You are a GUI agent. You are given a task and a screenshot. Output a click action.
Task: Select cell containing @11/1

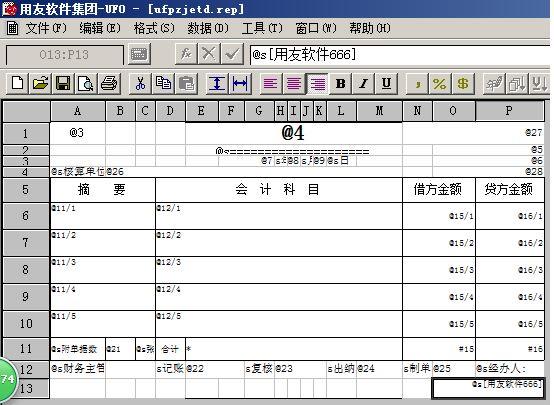[103, 216]
